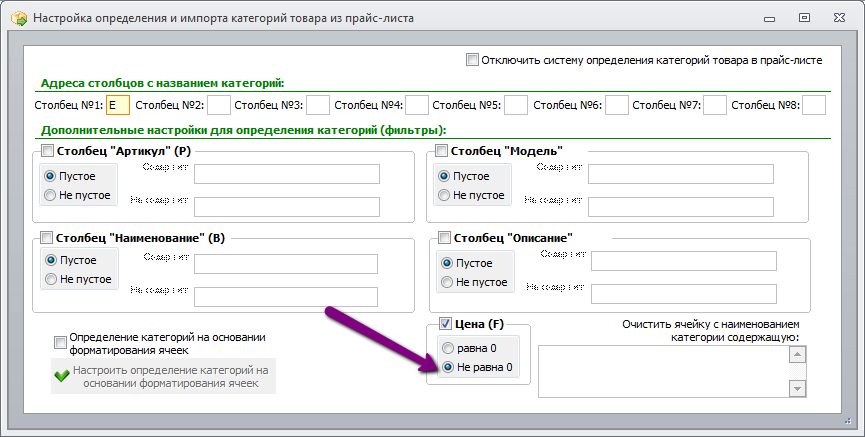Select Пустое radio in the Модель group
This screenshot has height=437, width=865.
point(444,176)
